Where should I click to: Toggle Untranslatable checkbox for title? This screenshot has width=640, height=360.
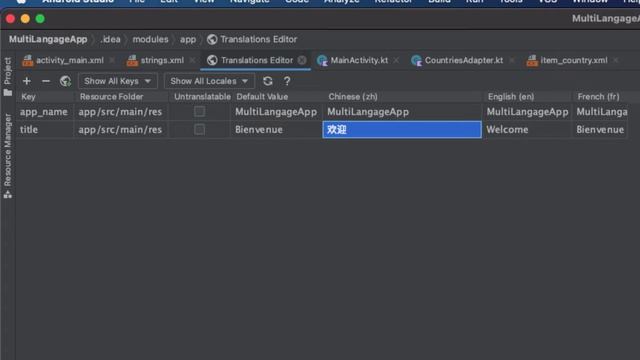click(x=200, y=129)
